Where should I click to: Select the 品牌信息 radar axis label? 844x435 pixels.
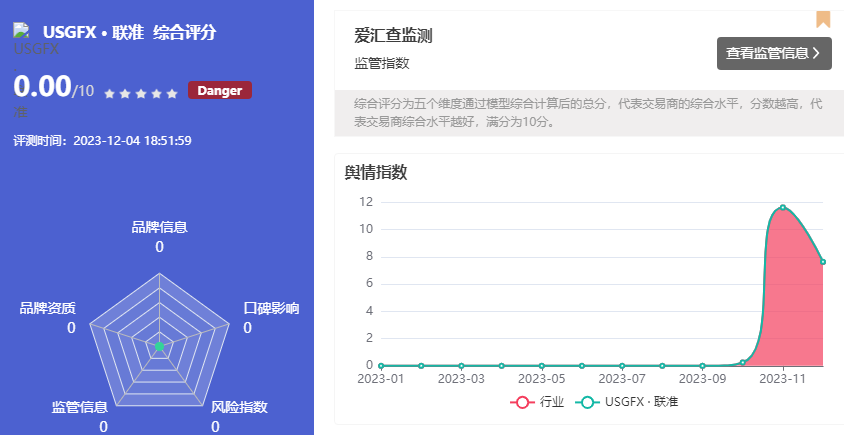coord(159,227)
